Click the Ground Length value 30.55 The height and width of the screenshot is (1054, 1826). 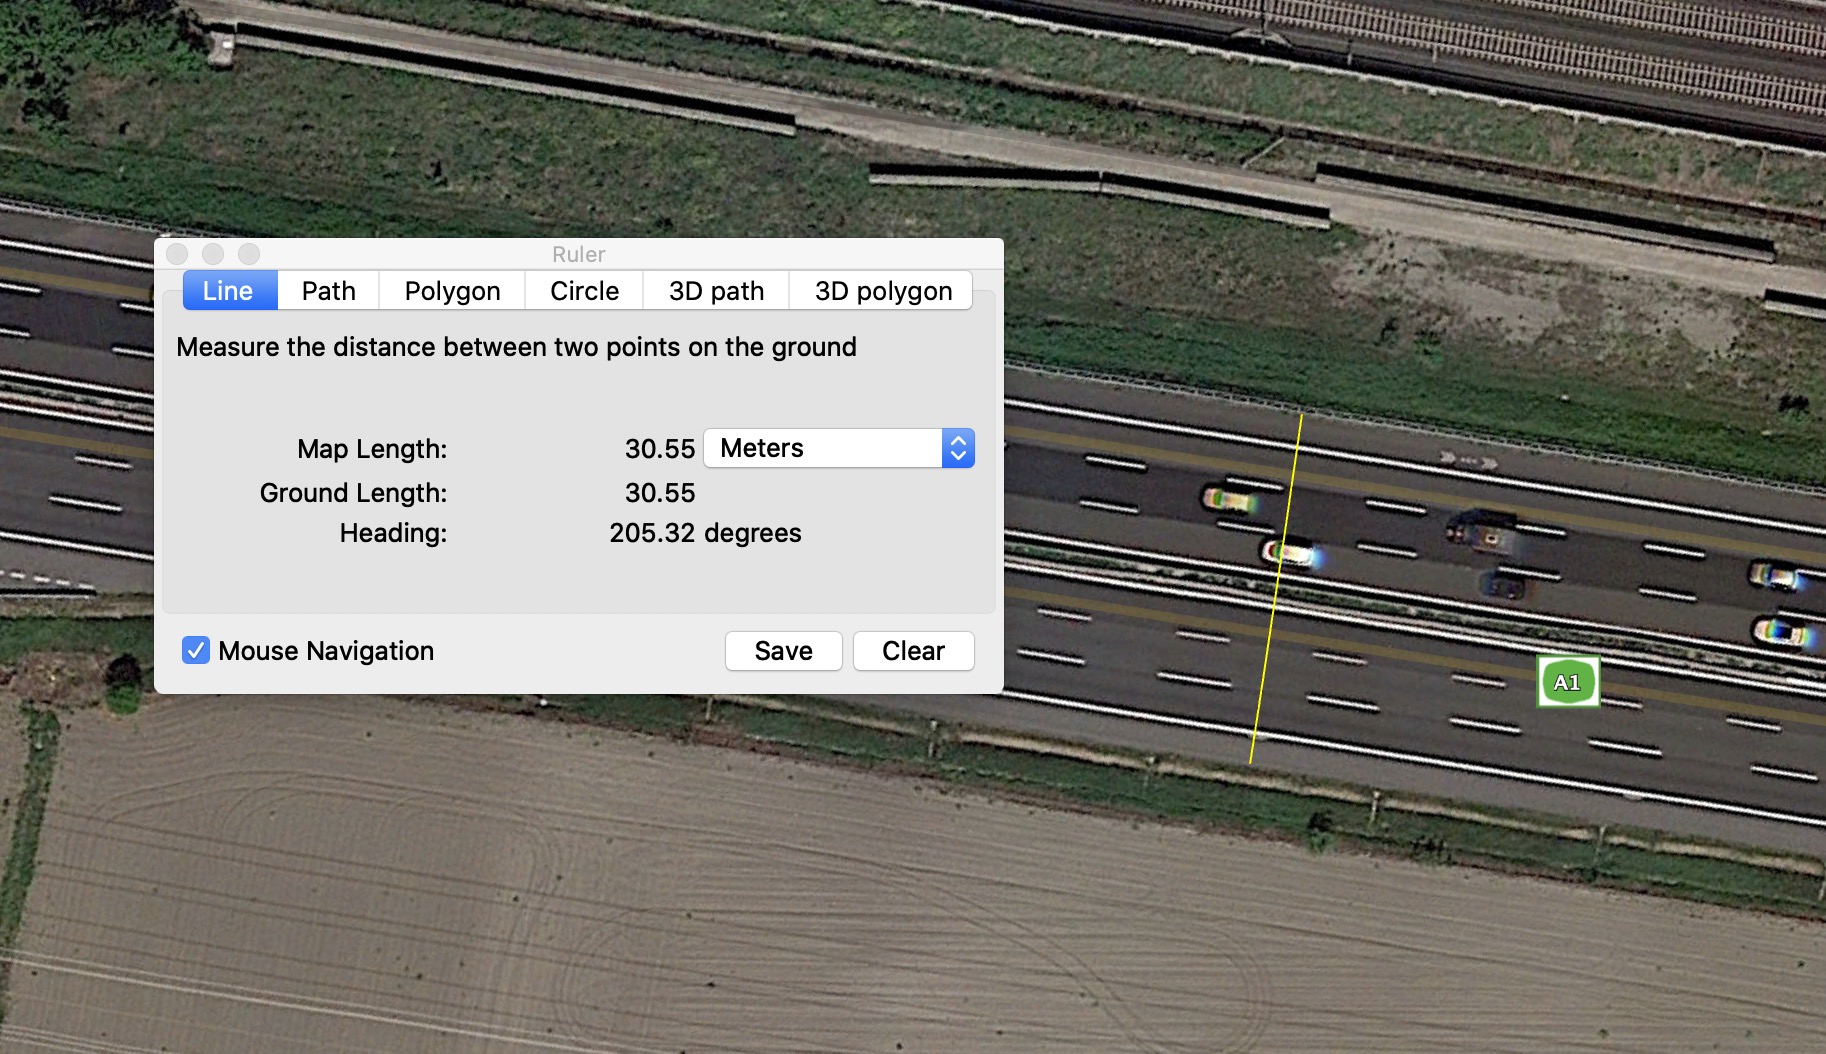tap(660, 493)
